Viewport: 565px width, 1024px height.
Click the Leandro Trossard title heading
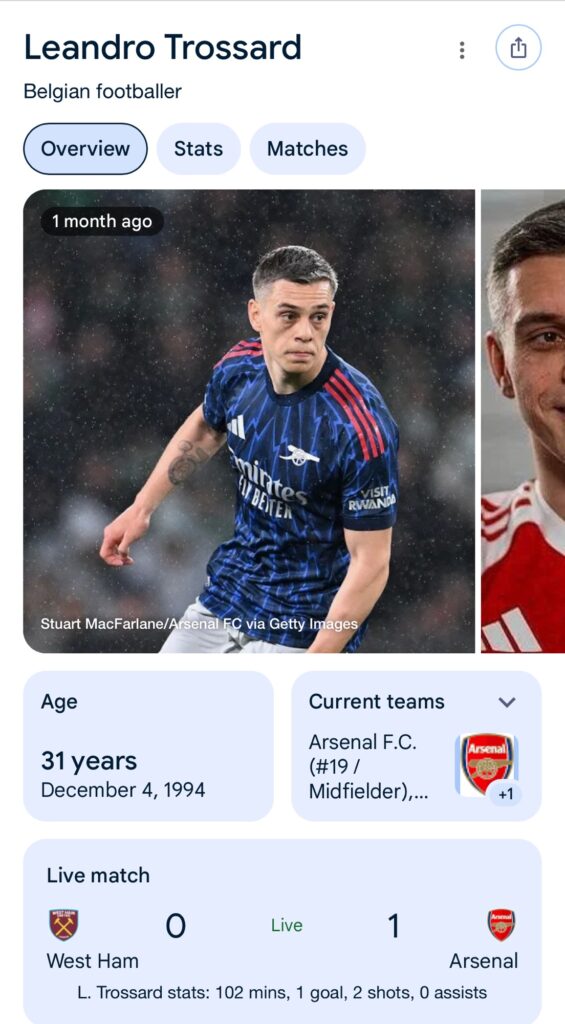click(163, 48)
